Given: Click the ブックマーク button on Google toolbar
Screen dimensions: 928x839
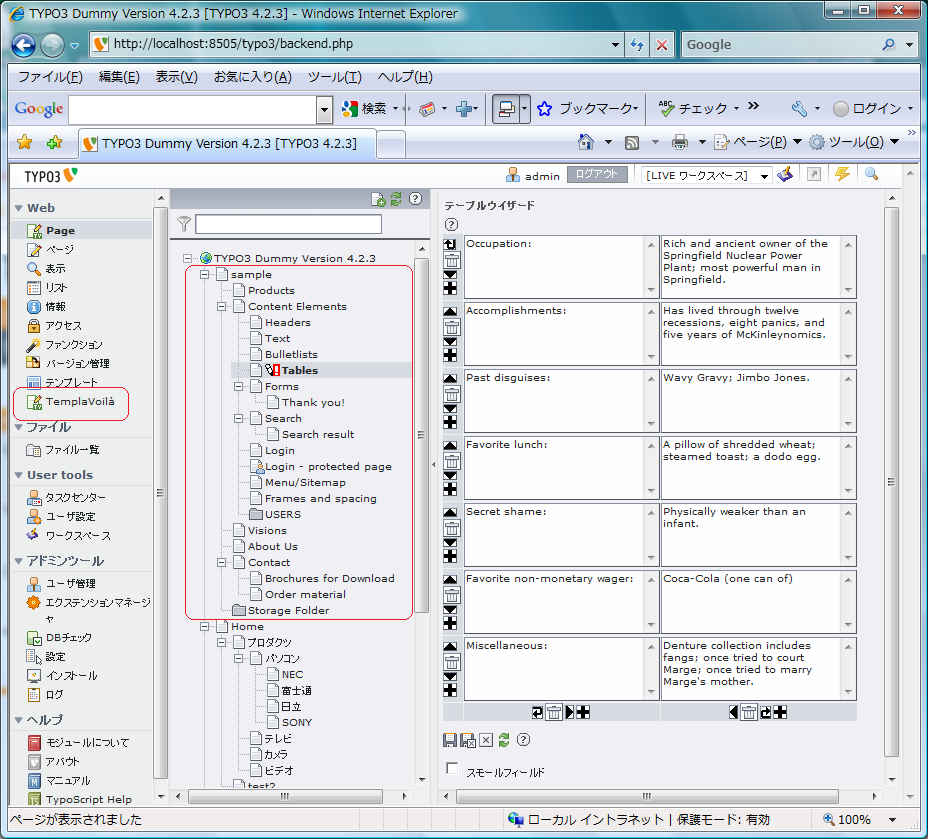Looking at the screenshot, I should [x=588, y=108].
